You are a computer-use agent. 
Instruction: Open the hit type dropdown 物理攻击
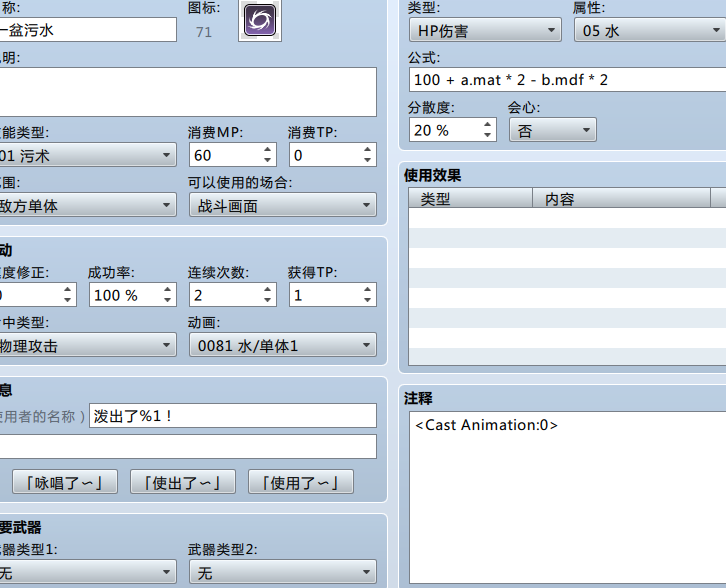click(88, 345)
